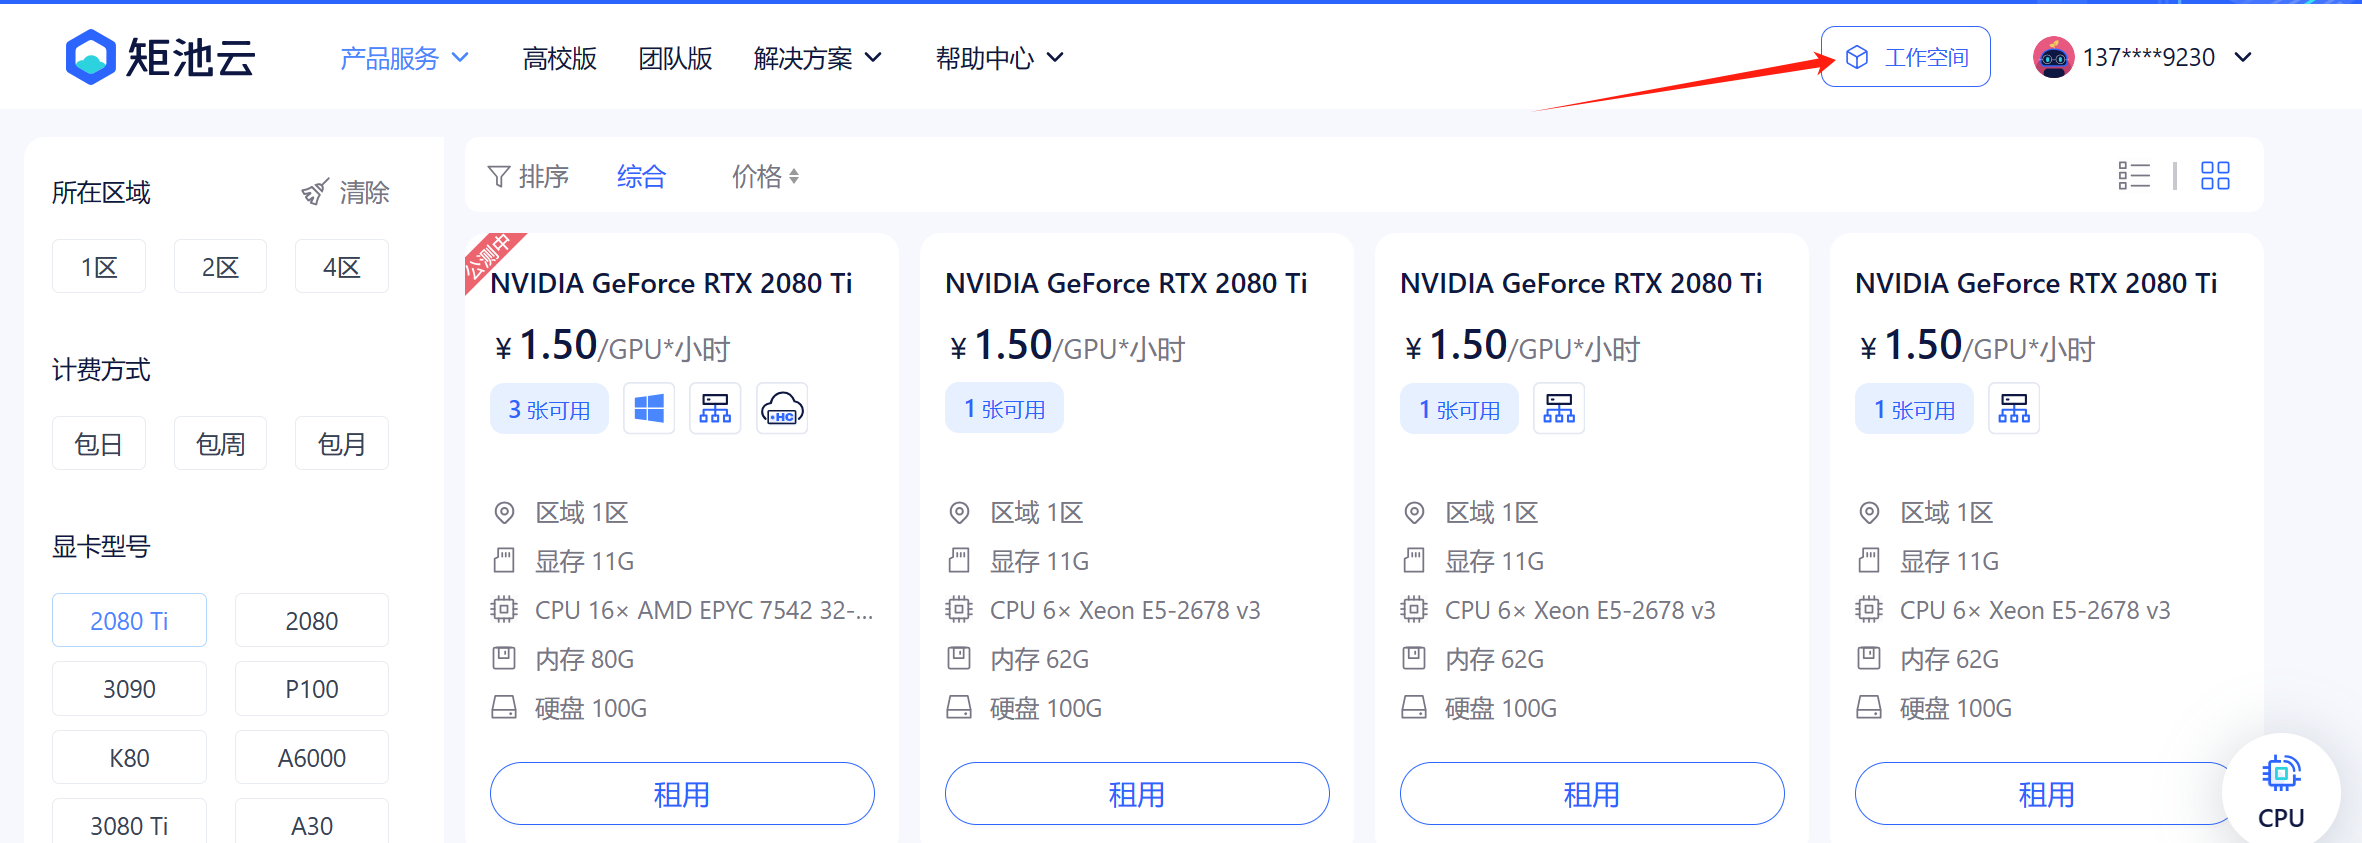Click 租用 on the second GPU card
This screenshot has height=843, width=2362.
(1137, 793)
